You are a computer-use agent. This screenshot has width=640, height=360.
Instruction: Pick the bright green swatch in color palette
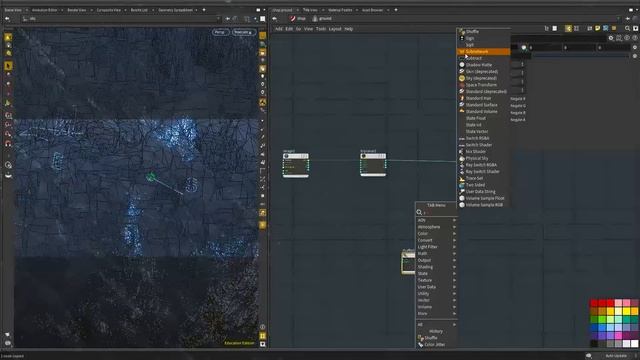coord(602,319)
